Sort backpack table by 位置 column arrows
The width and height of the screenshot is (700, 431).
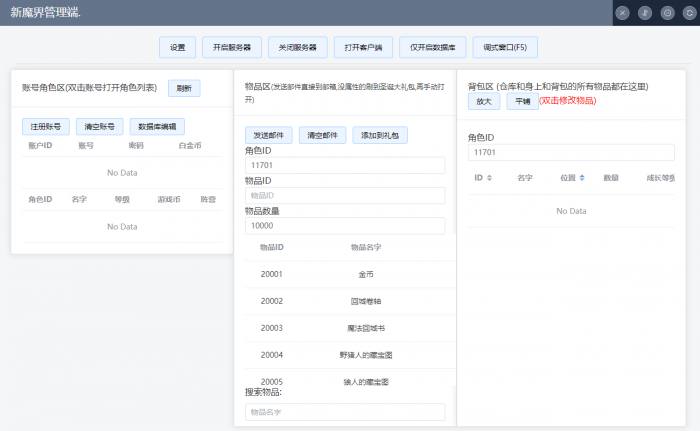(582, 178)
